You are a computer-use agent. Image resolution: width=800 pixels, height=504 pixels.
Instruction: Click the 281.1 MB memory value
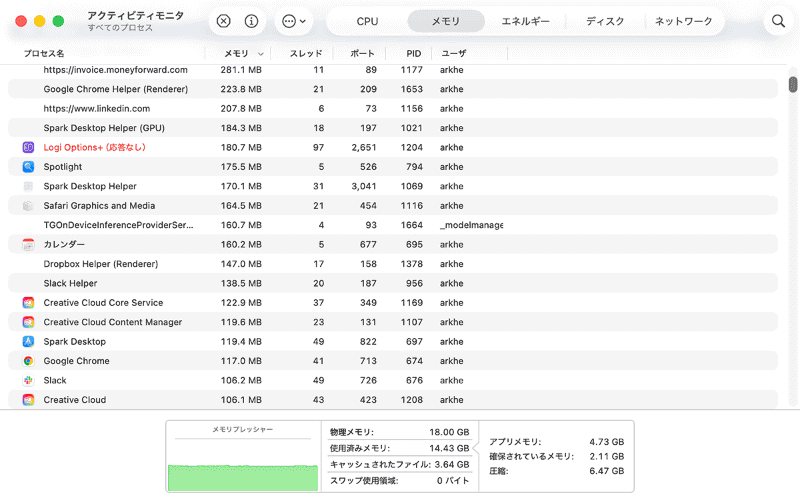pyautogui.click(x=241, y=70)
